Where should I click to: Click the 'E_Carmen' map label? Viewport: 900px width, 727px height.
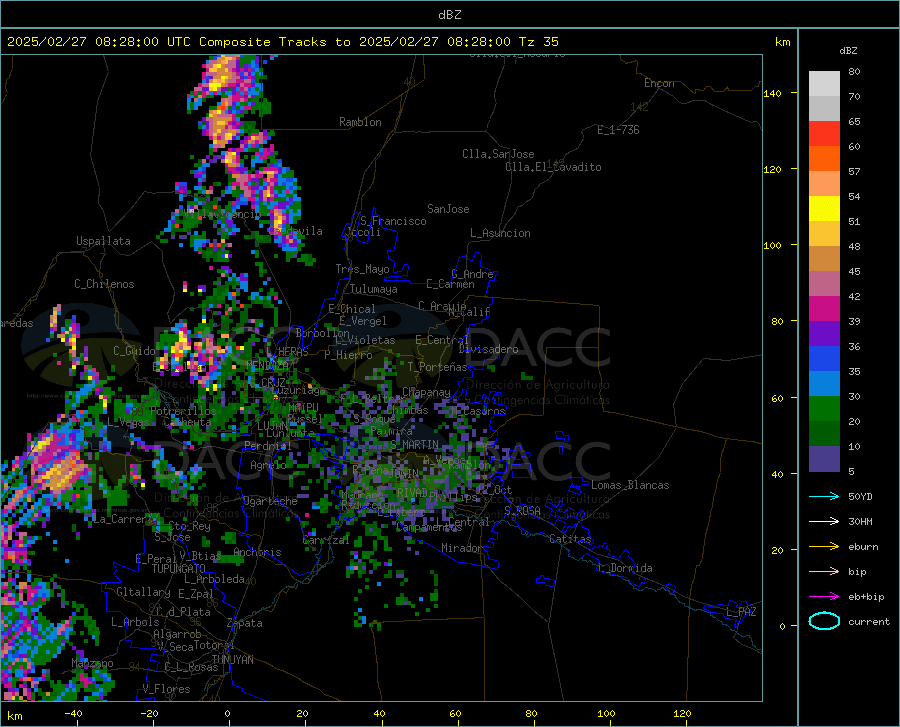pos(450,283)
